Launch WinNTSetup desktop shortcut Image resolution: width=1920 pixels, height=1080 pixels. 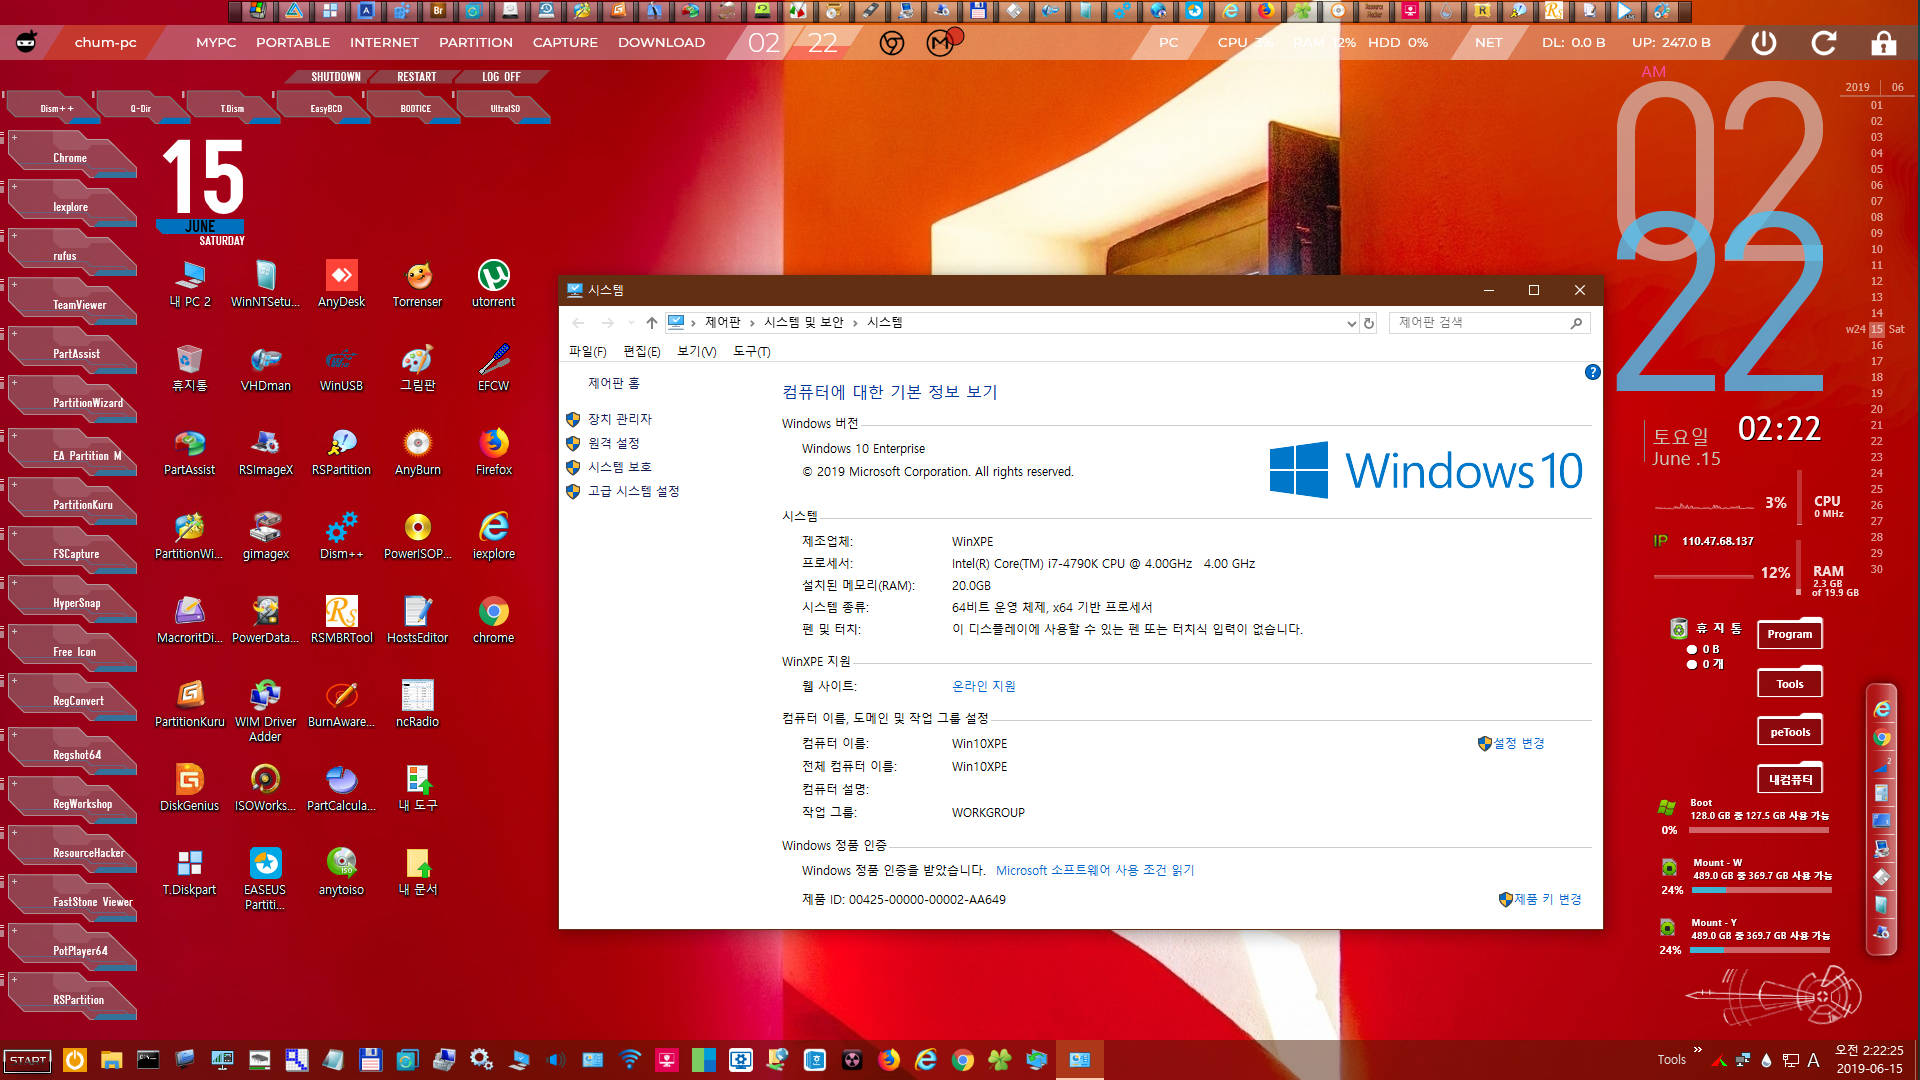265,284
